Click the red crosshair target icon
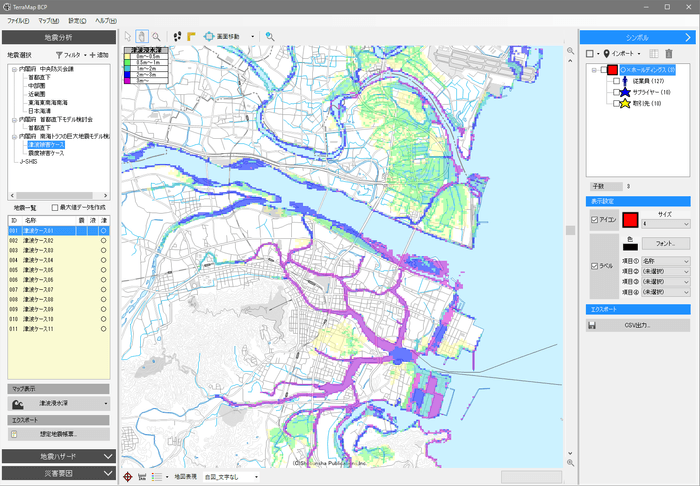Image resolution: width=700 pixels, height=486 pixels. coord(127,477)
